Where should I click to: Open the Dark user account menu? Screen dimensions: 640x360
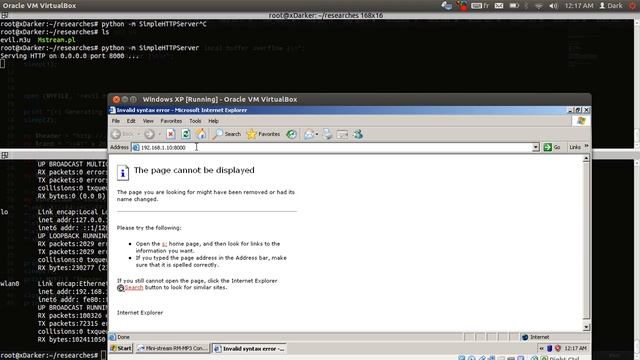click(611, 6)
